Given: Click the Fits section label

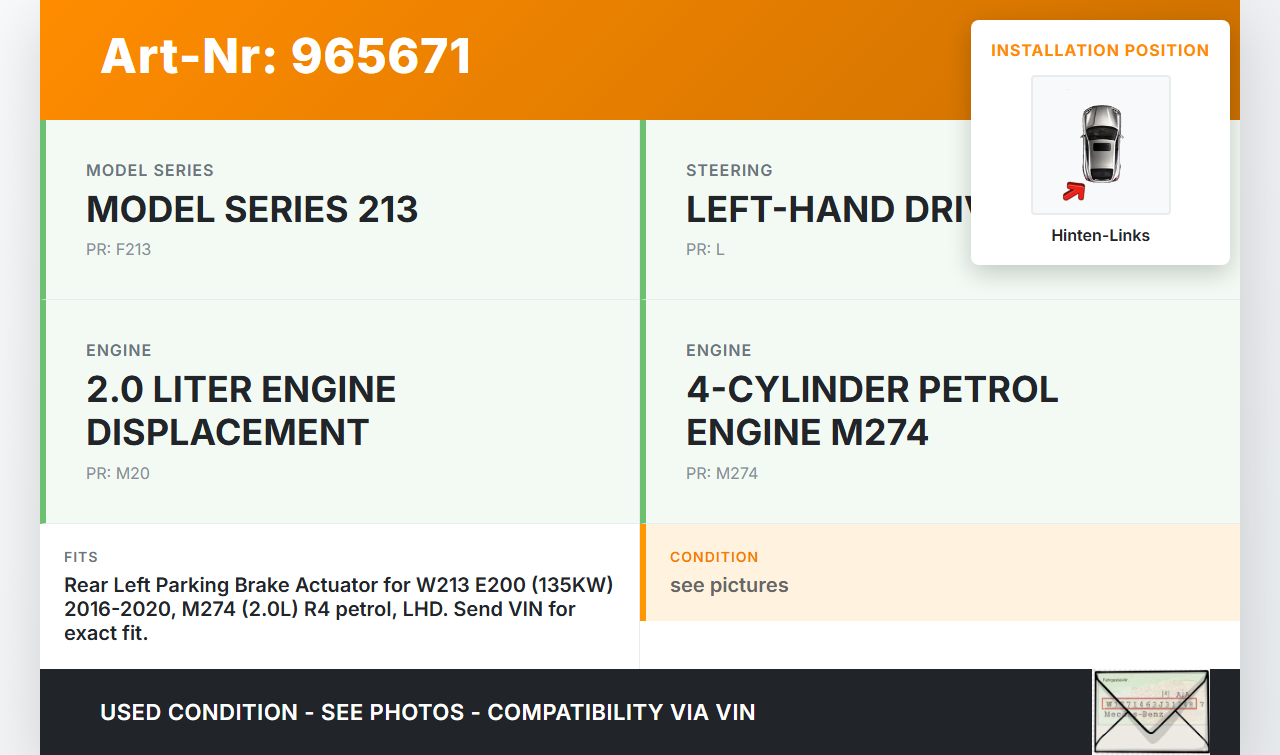Looking at the screenshot, I should (x=81, y=557).
